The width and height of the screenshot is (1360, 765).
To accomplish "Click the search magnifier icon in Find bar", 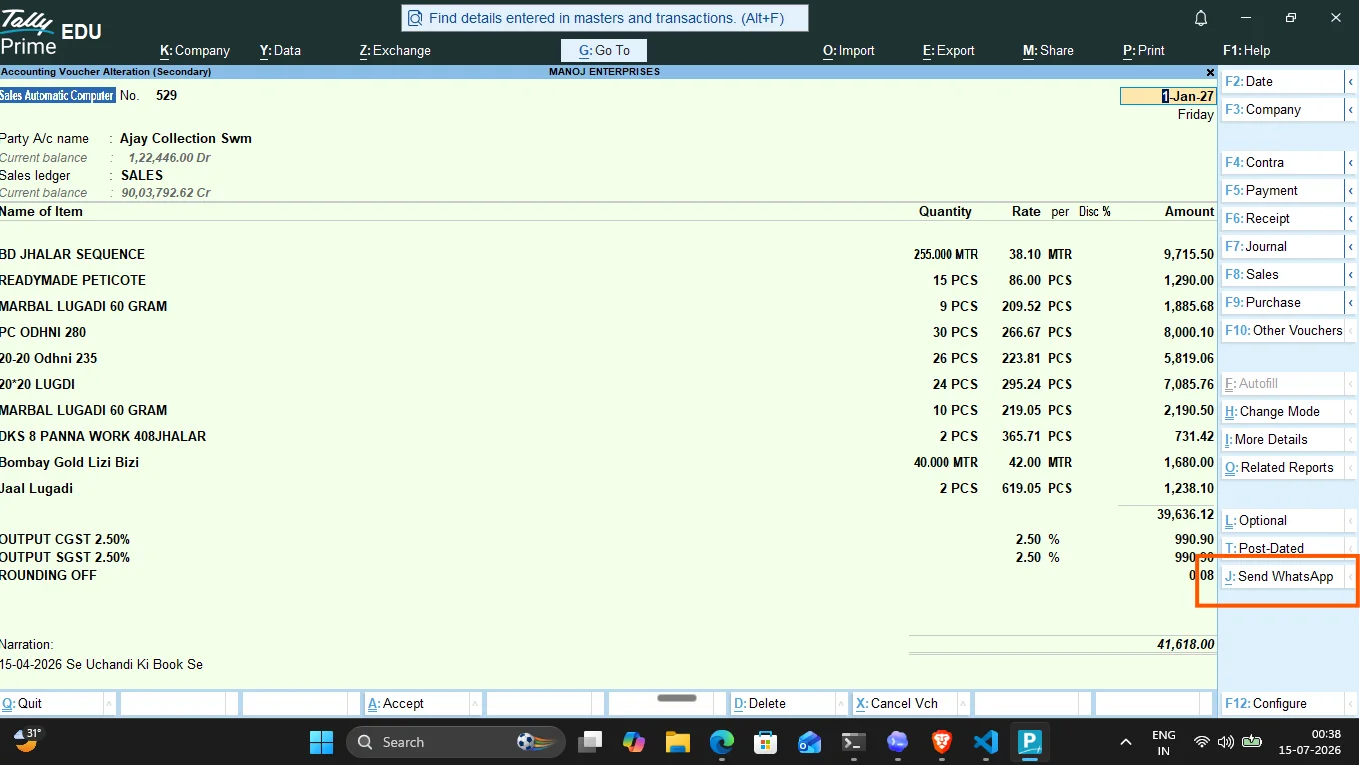I will click(x=415, y=18).
